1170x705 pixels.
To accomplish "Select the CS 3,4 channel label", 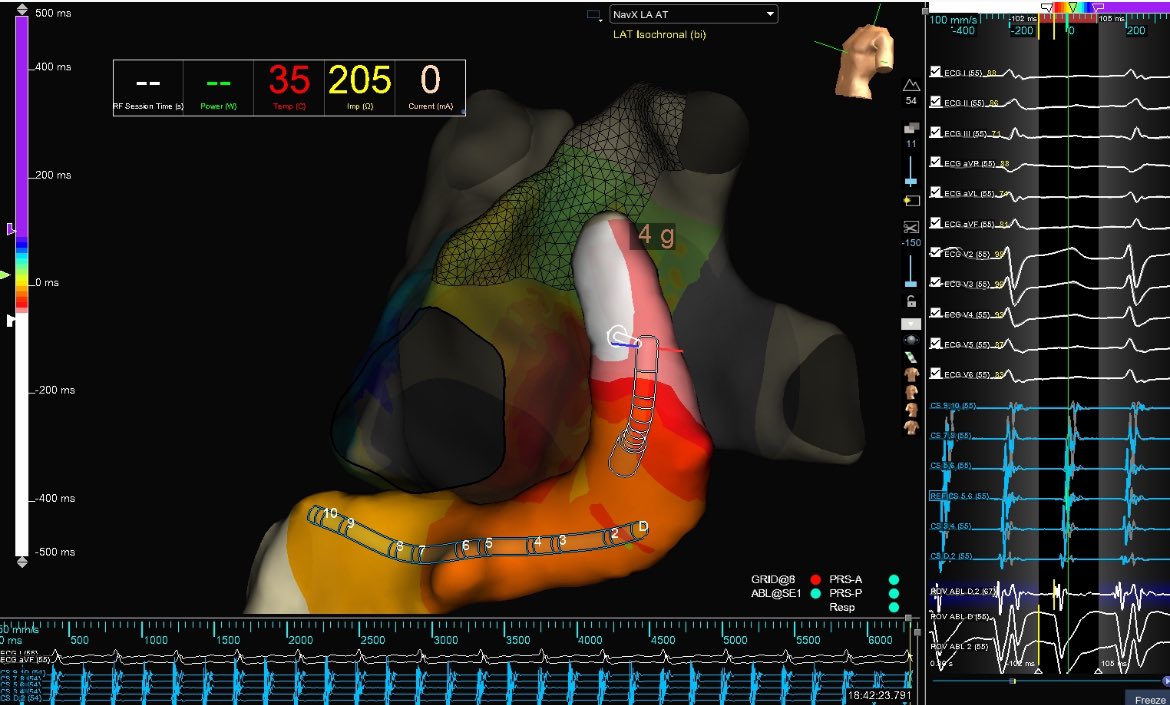I will point(951,526).
